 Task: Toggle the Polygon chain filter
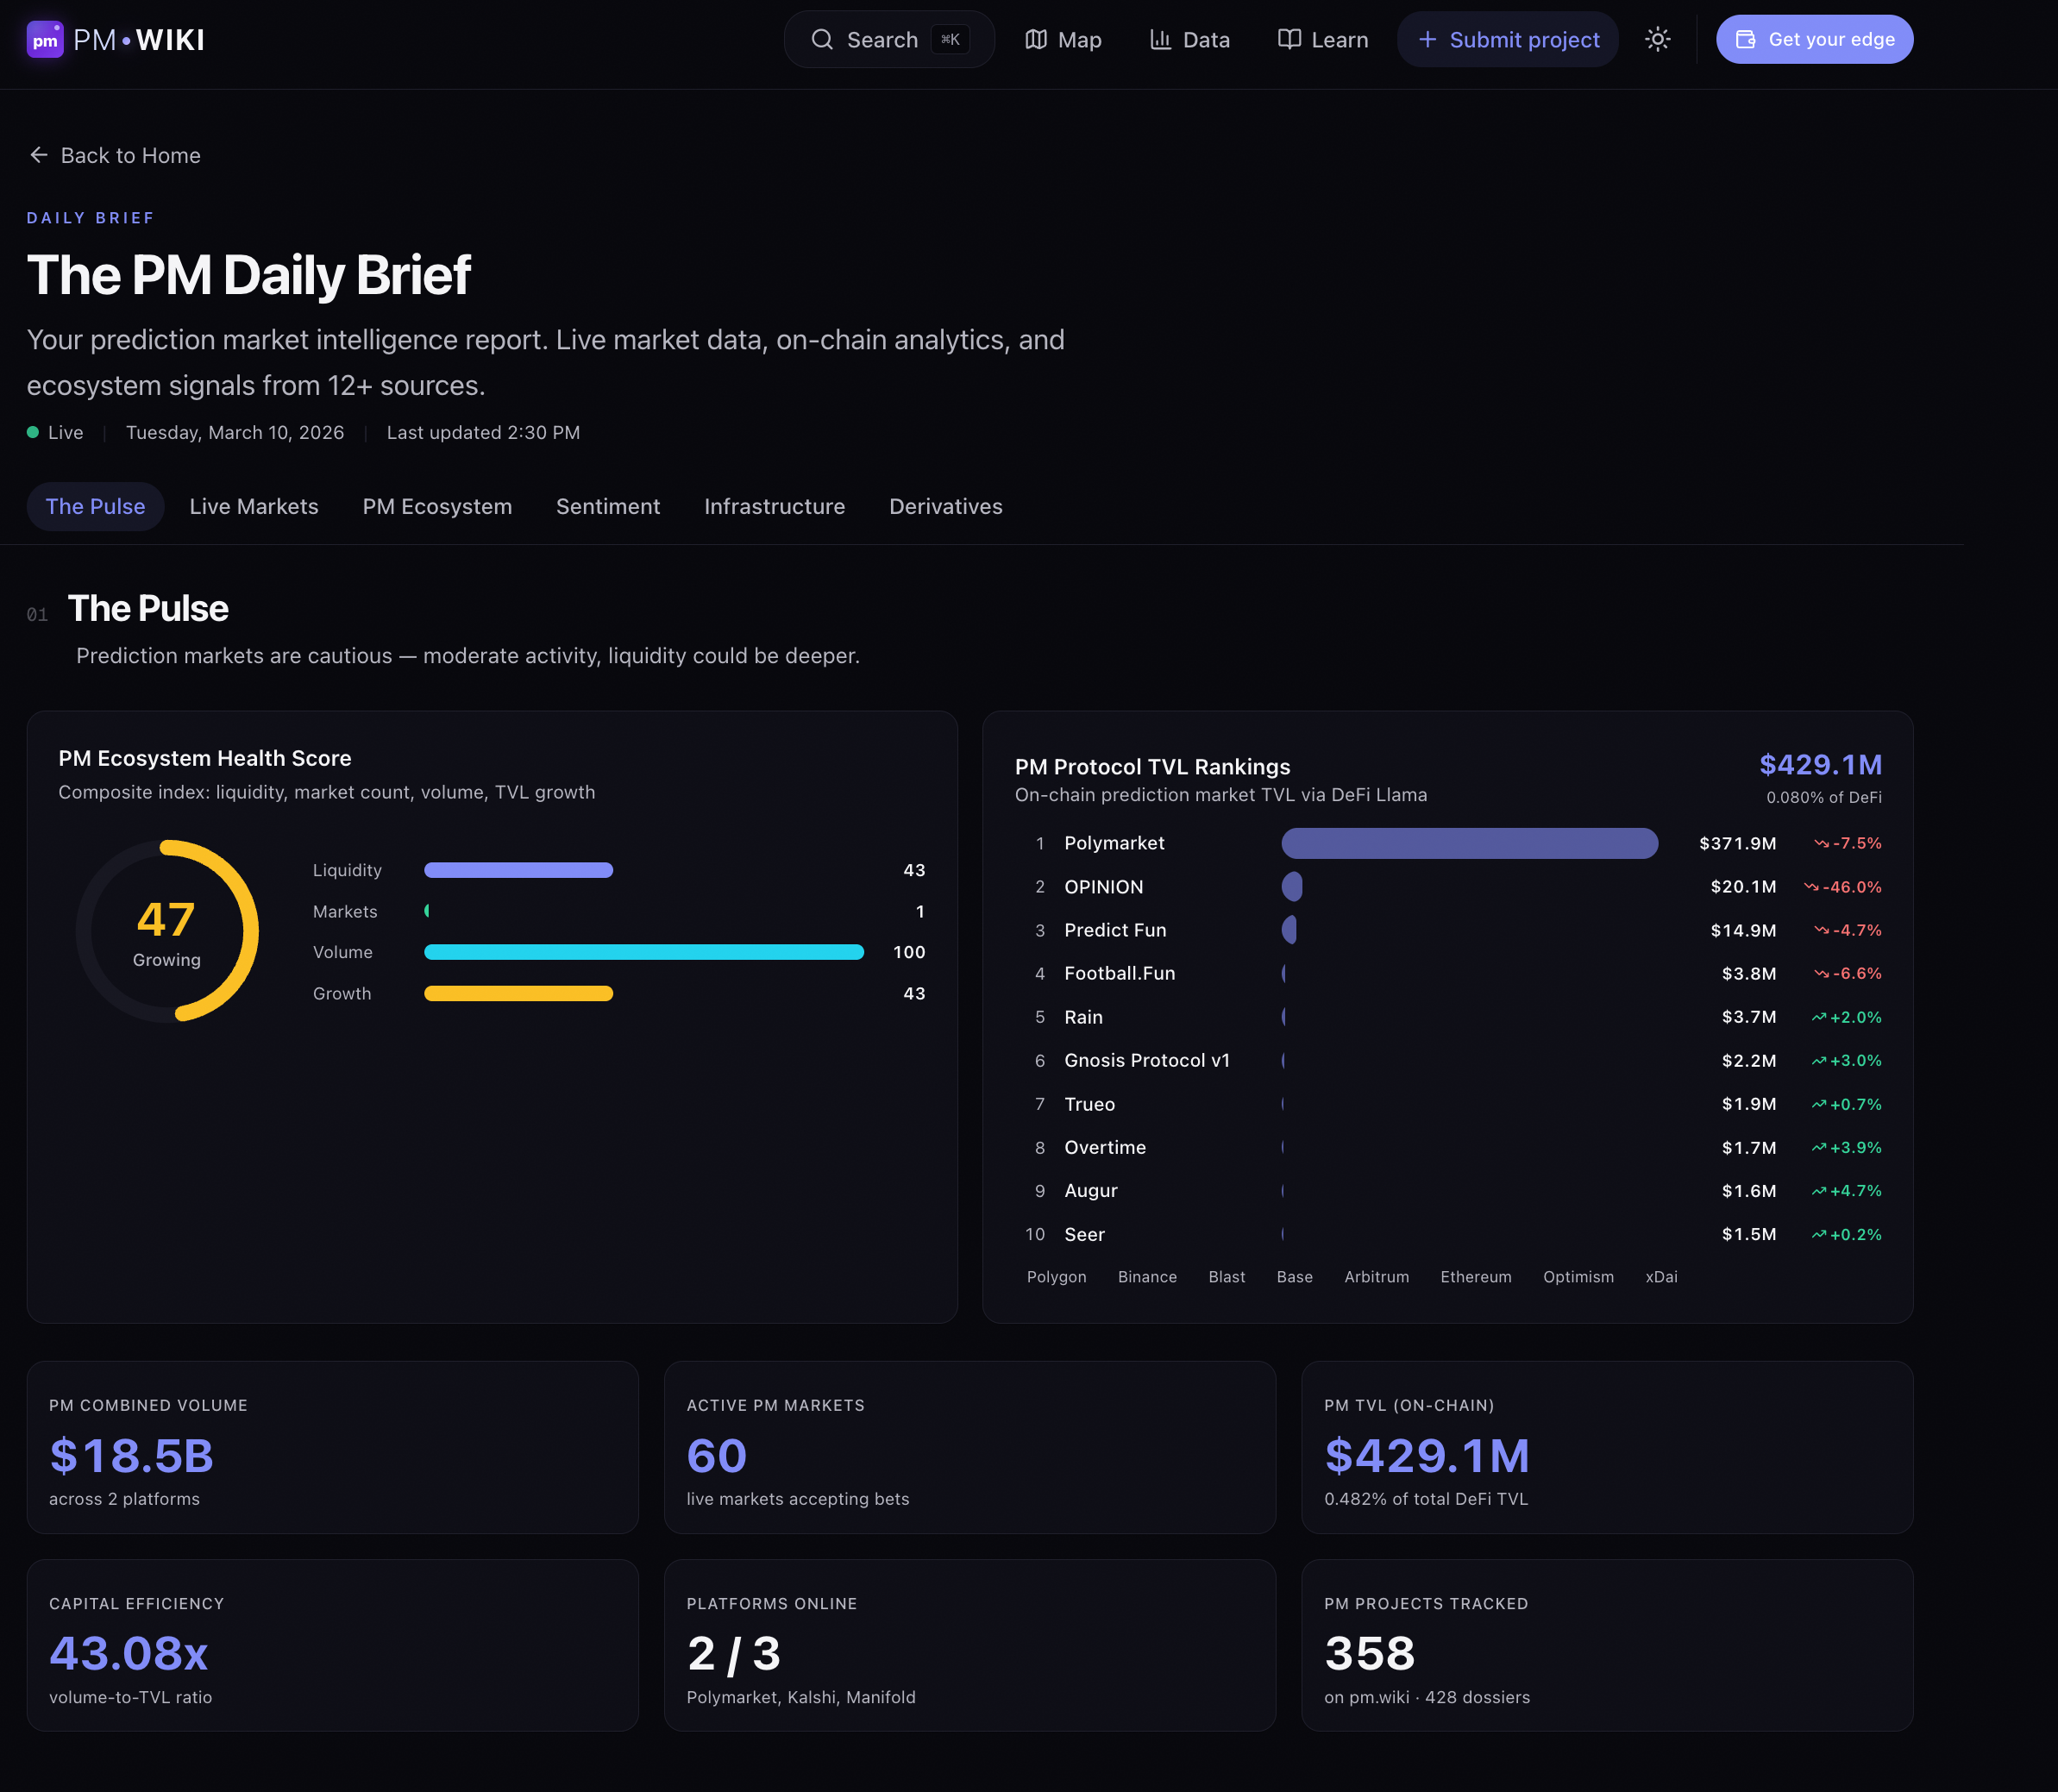(x=1055, y=1277)
